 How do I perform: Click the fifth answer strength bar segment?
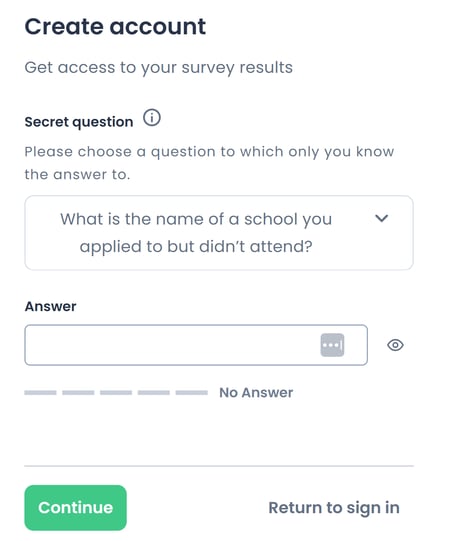click(192, 393)
